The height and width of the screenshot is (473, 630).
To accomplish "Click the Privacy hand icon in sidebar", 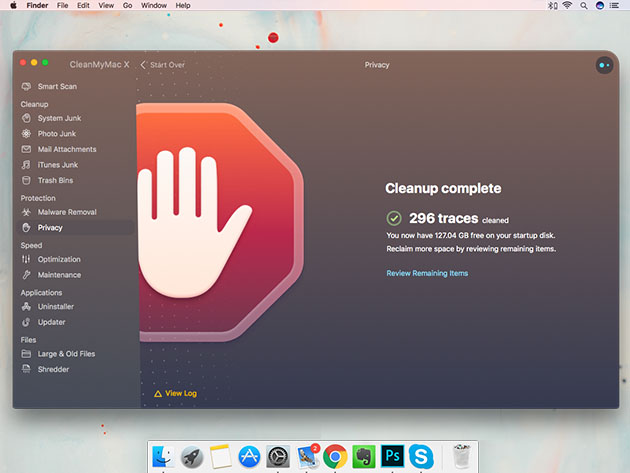I will (x=26, y=227).
